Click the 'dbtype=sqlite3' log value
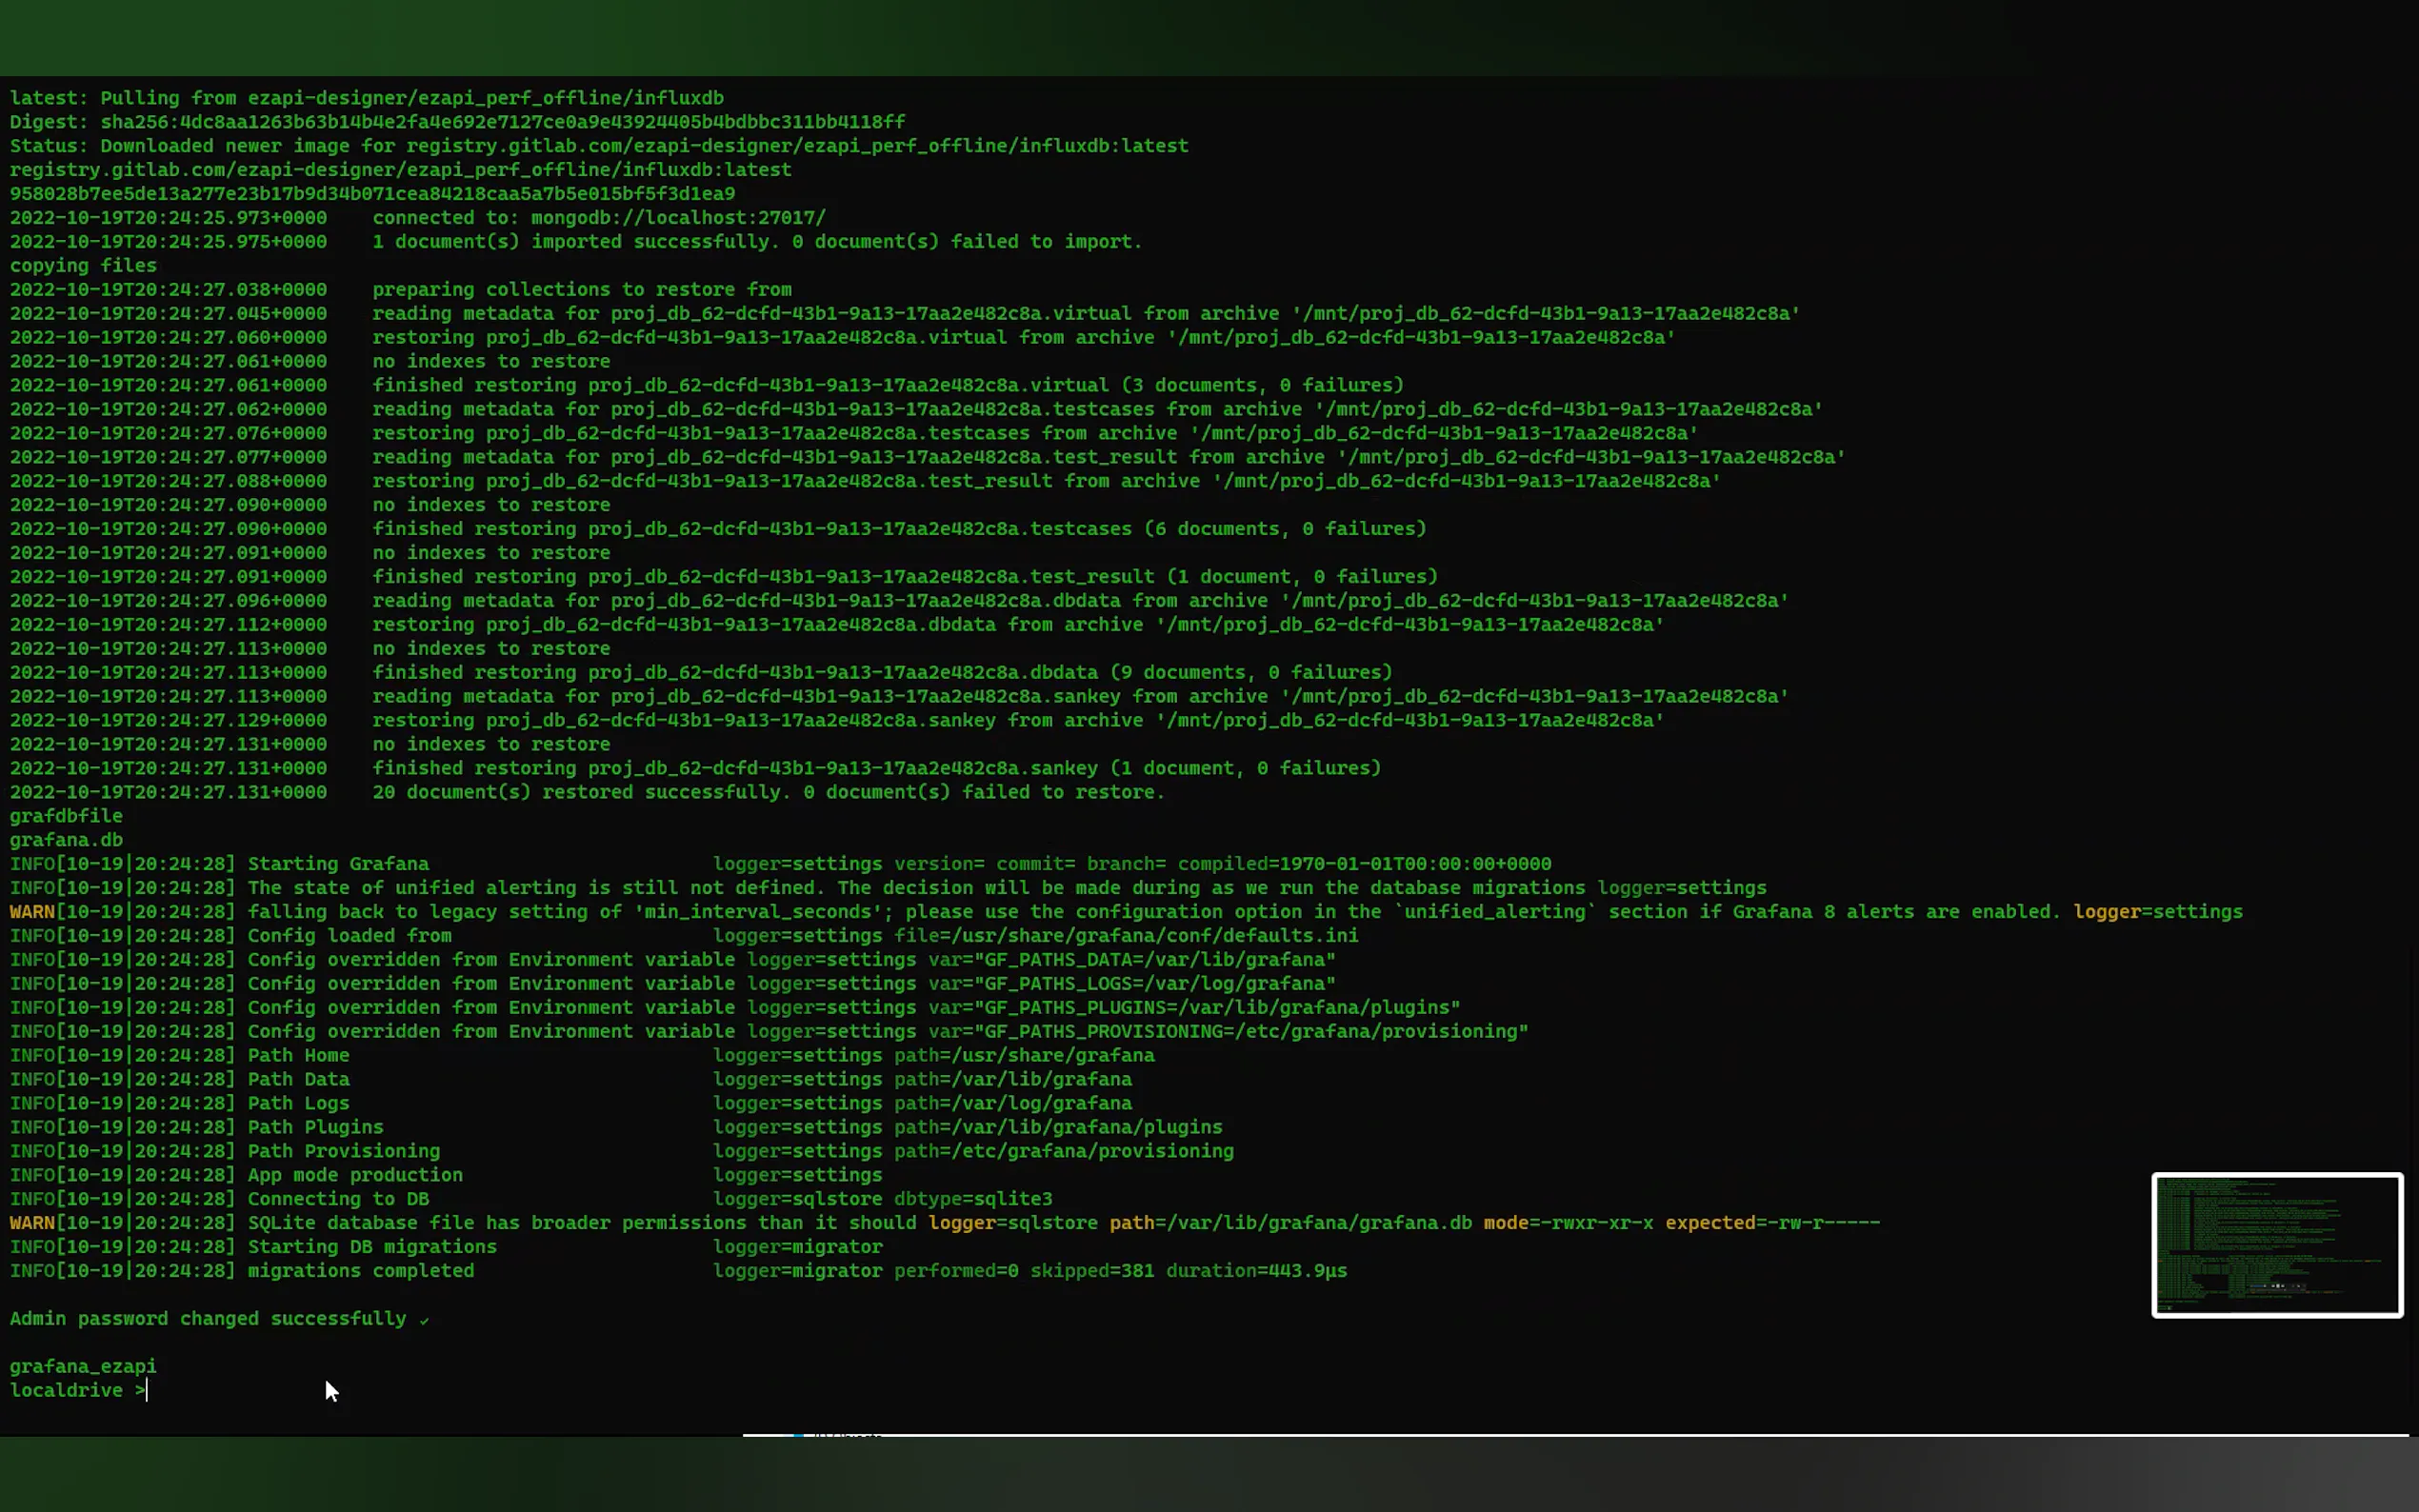 tap(972, 1199)
